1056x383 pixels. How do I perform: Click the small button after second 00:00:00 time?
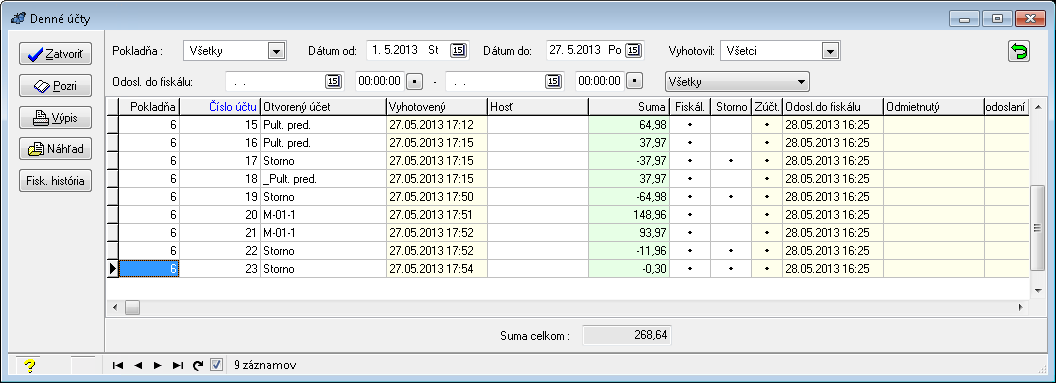634,81
